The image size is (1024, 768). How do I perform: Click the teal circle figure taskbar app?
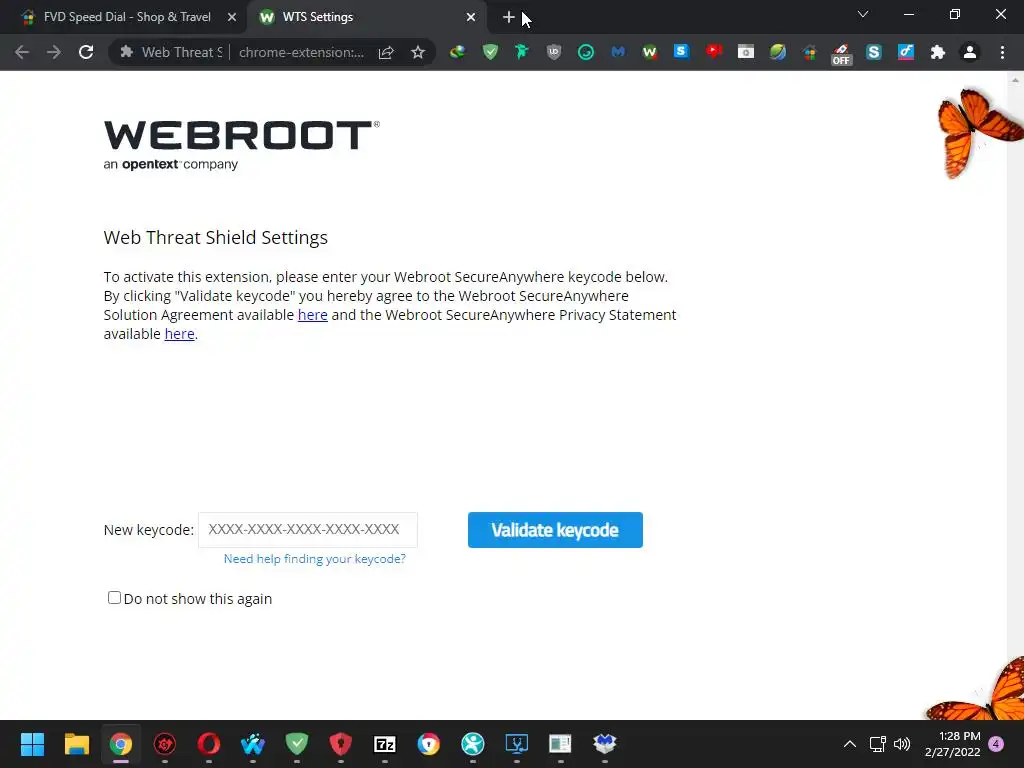click(x=473, y=744)
